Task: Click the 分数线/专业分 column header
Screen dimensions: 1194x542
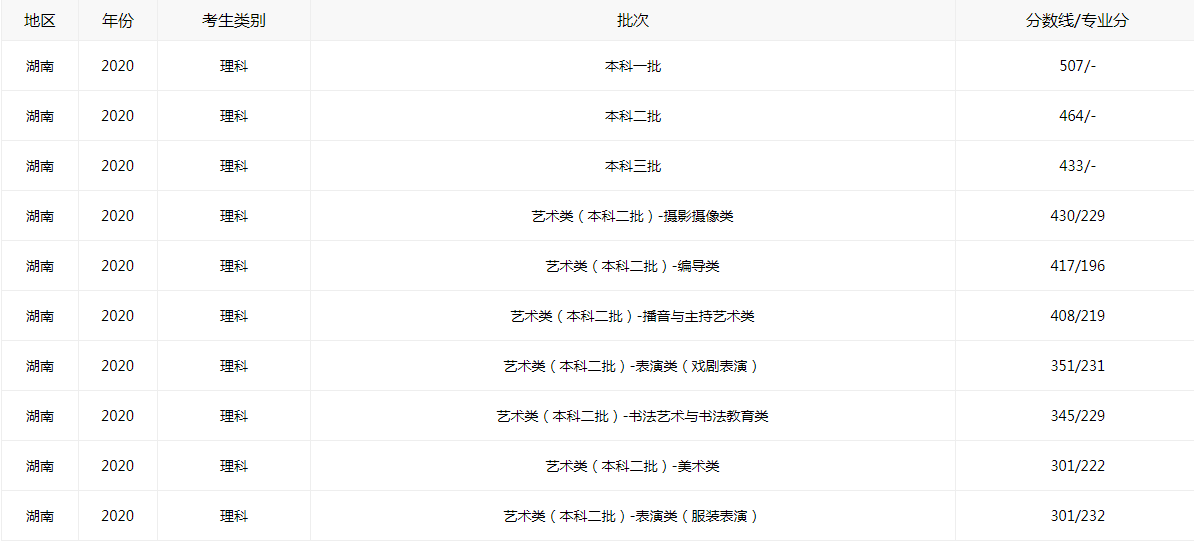Action: (1077, 20)
